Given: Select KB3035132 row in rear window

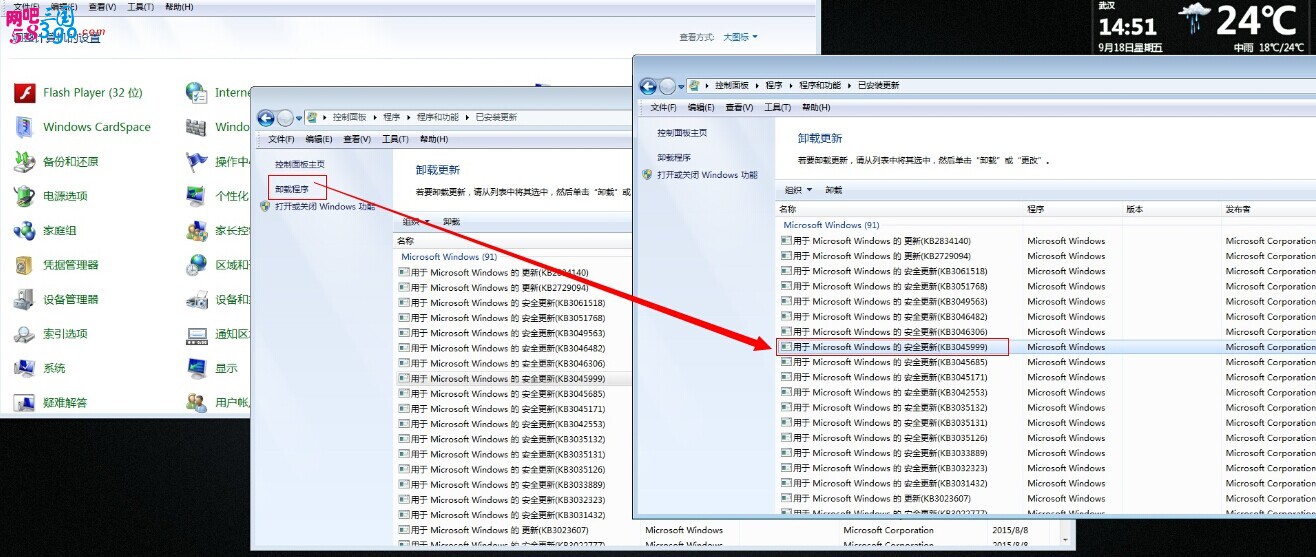Looking at the screenshot, I should click(x=514, y=439).
